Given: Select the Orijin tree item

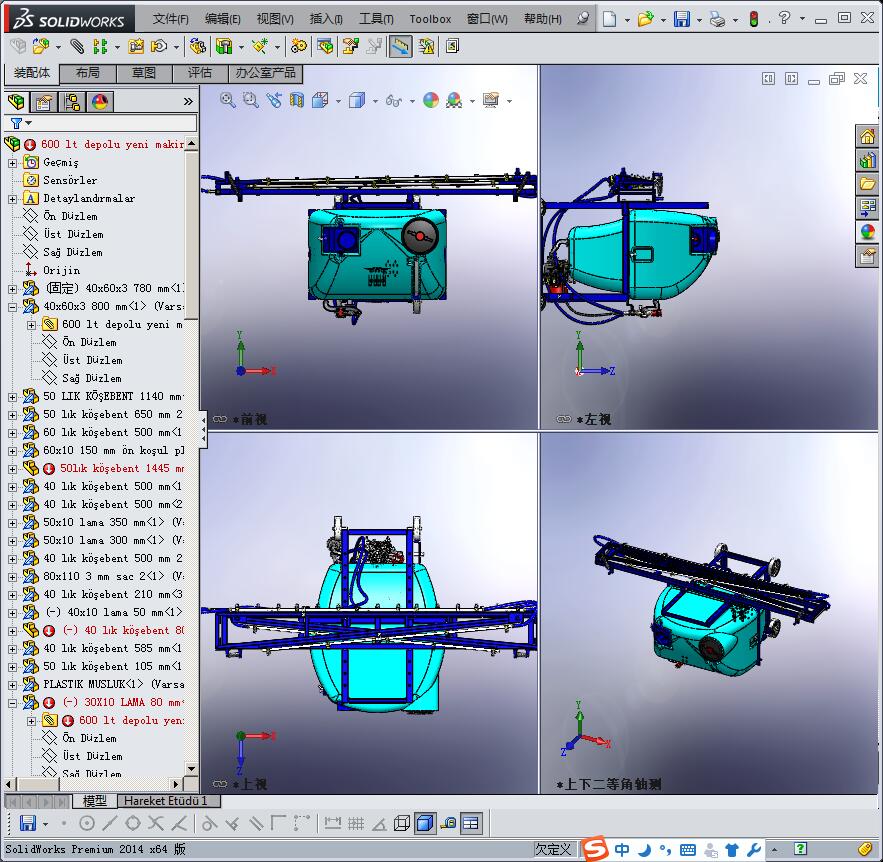Looking at the screenshot, I should [x=61, y=271].
